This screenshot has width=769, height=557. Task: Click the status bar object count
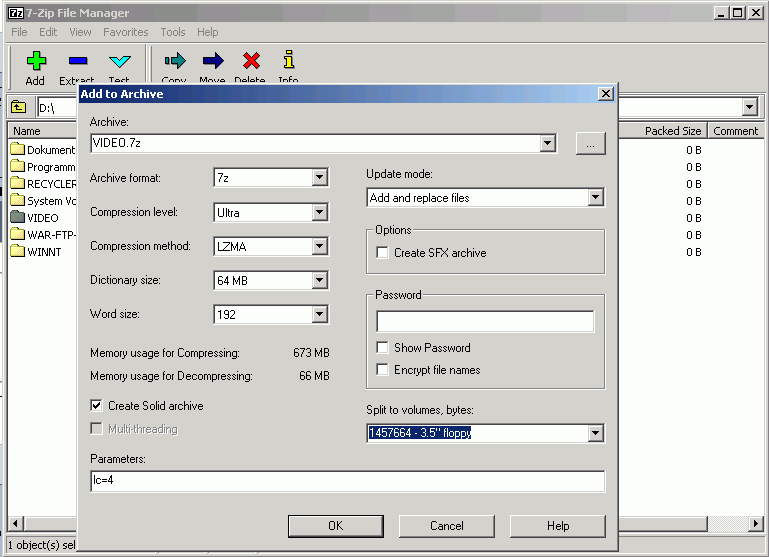tap(42, 545)
